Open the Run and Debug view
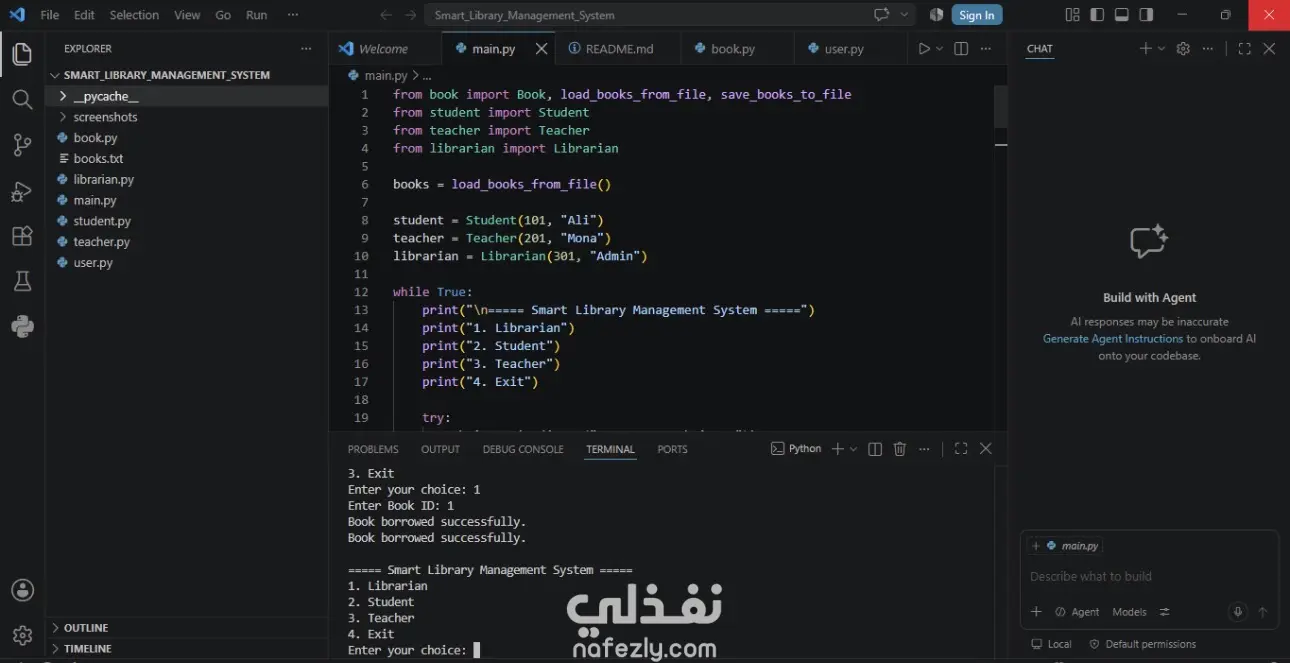Image resolution: width=1290 pixels, height=663 pixels. point(22,191)
